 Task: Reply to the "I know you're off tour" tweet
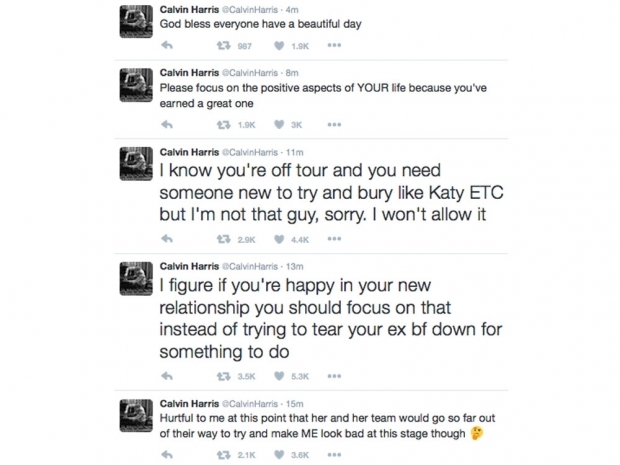tap(167, 239)
